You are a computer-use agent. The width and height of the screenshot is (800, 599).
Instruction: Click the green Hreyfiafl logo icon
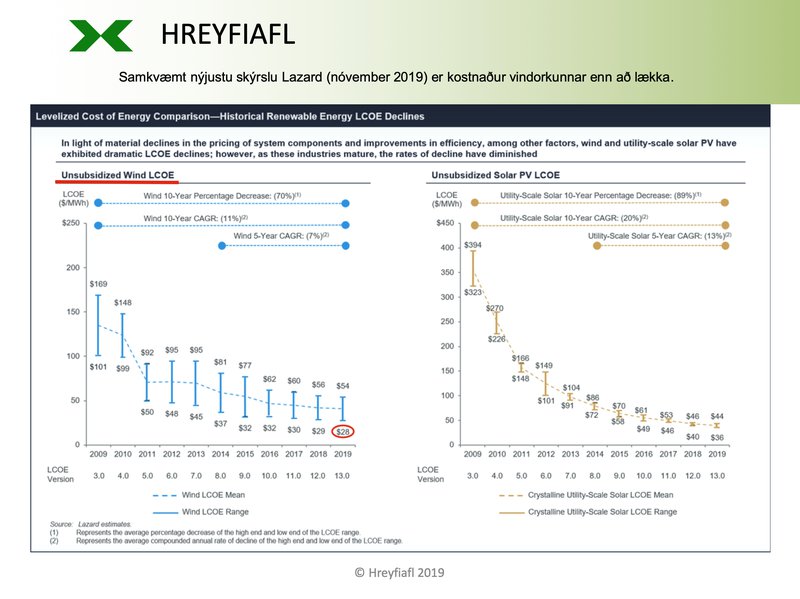click(x=101, y=35)
